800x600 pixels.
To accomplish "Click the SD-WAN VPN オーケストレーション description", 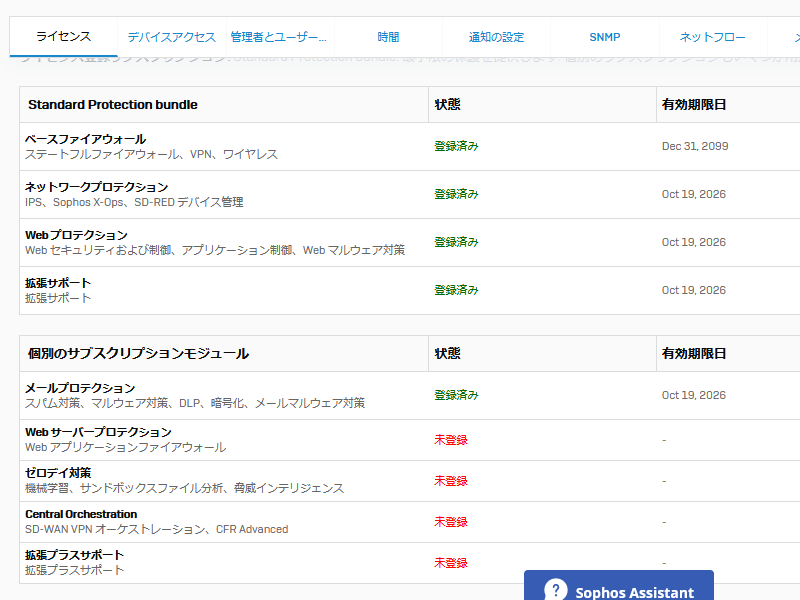I will tap(157, 530).
